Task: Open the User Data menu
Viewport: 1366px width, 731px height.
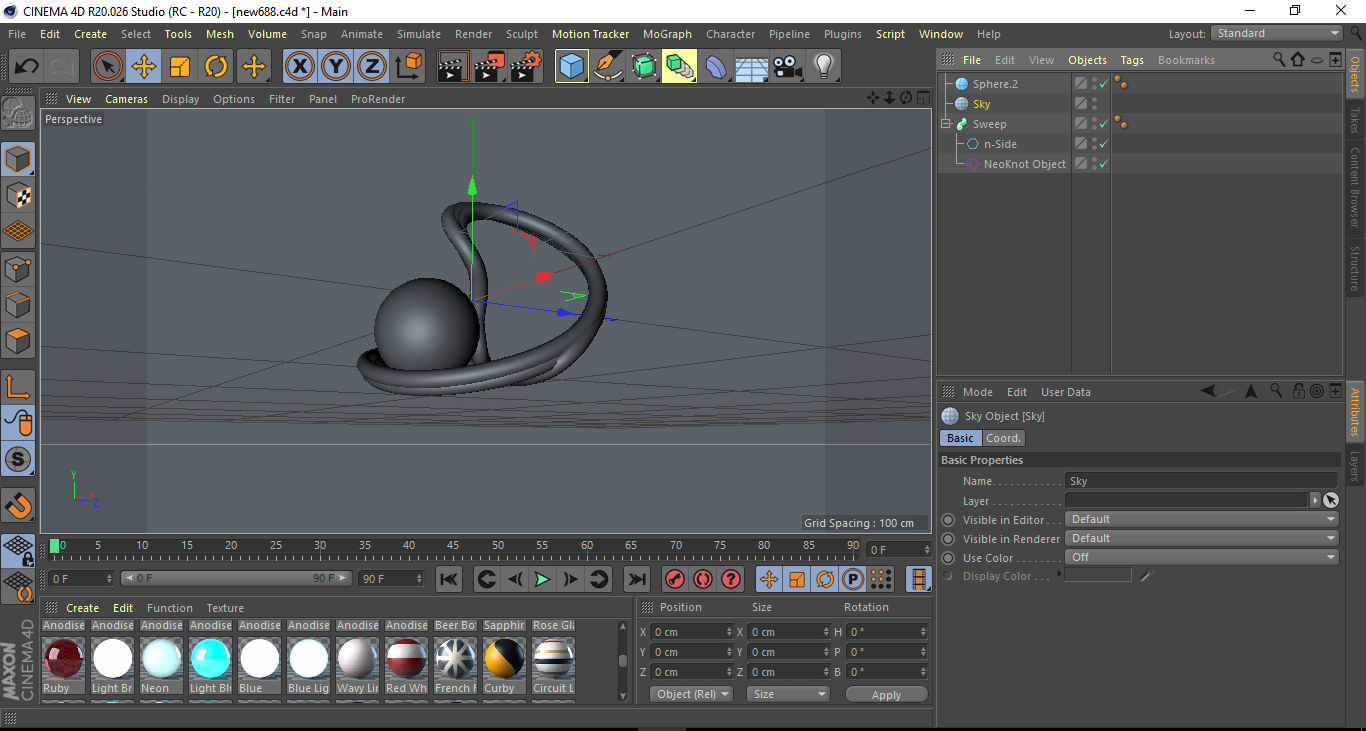Action: pyautogui.click(x=1066, y=392)
